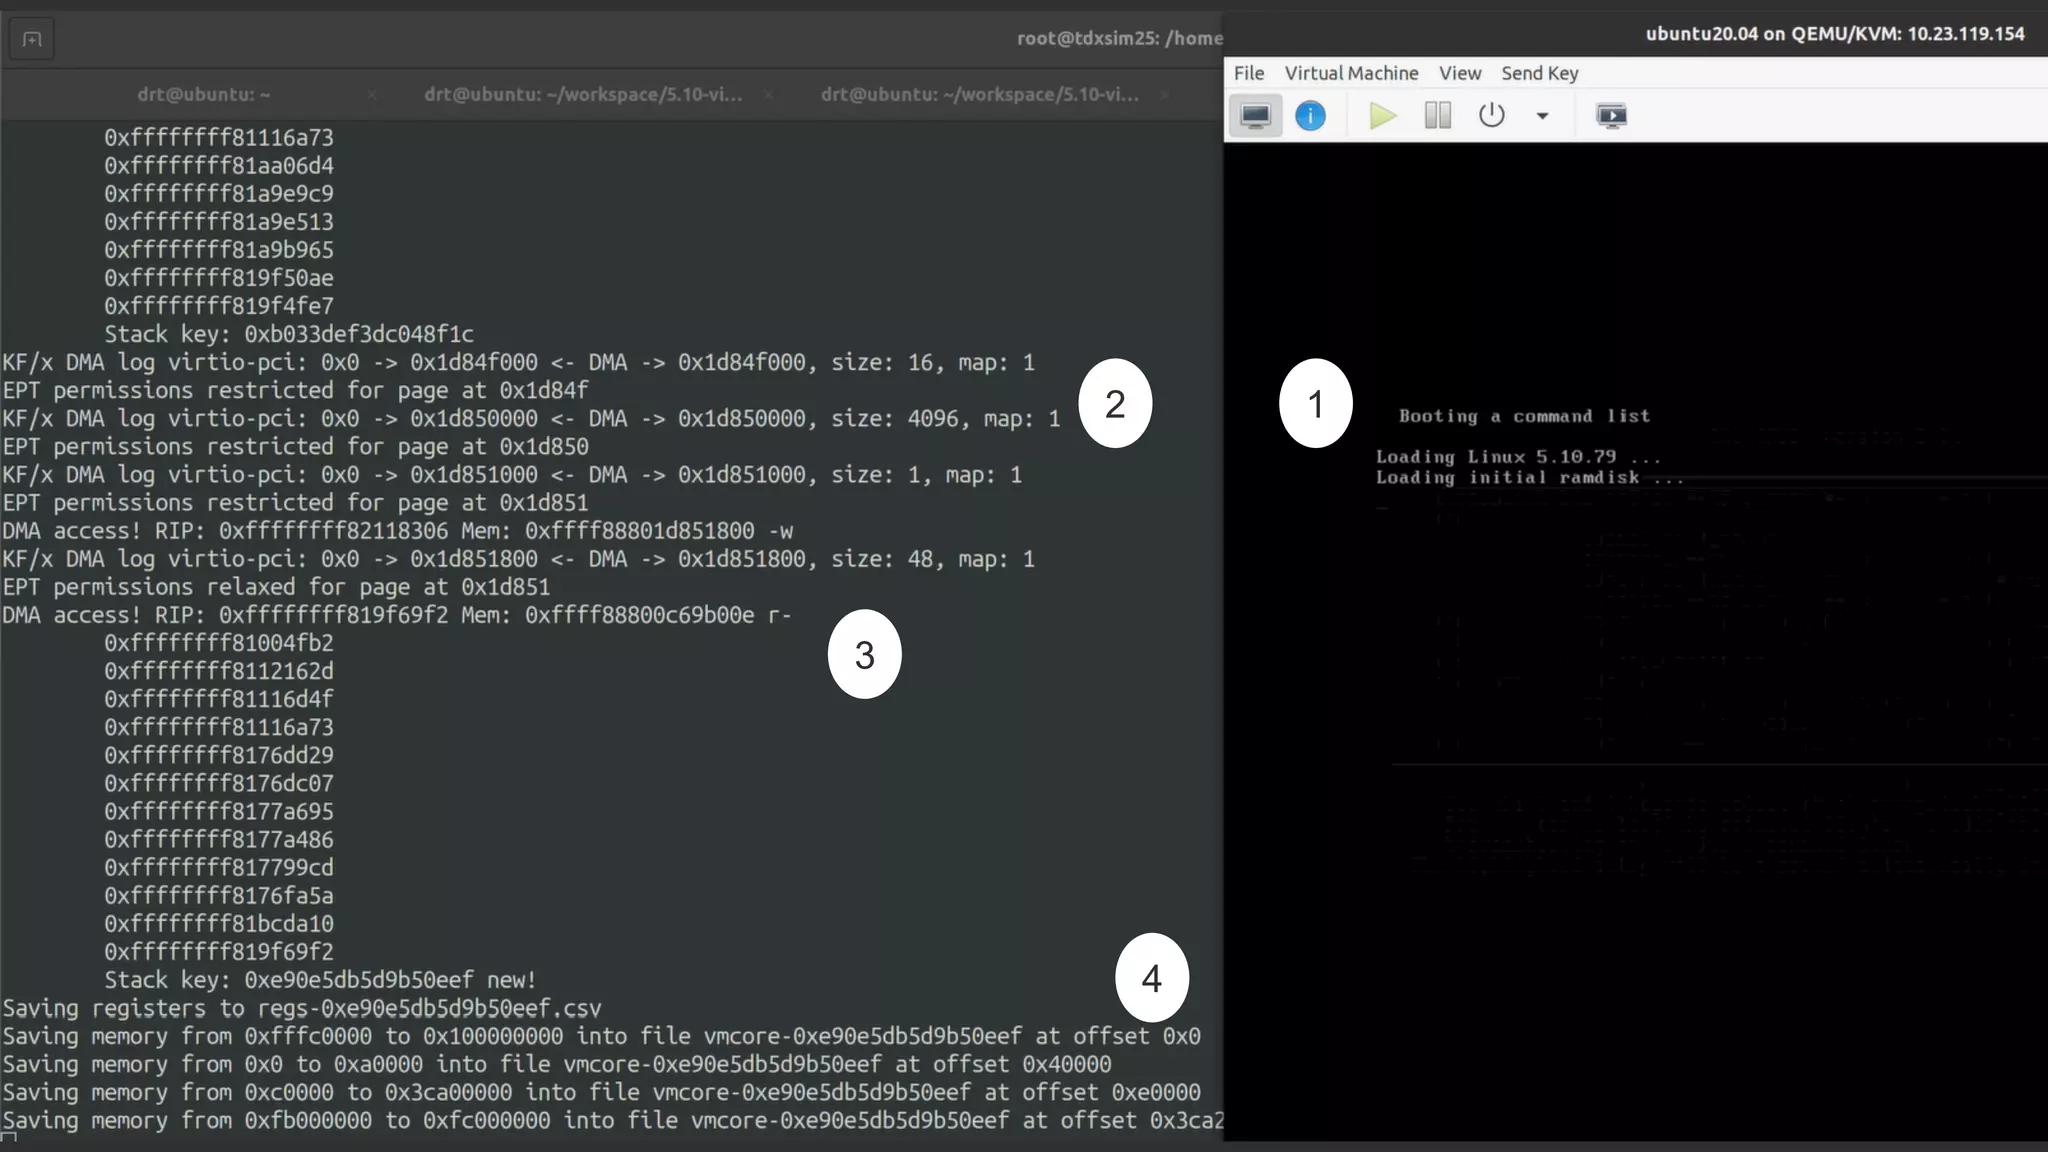The height and width of the screenshot is (1152, 2048).
Task: Open the View menu
Action: [1459, 73]
